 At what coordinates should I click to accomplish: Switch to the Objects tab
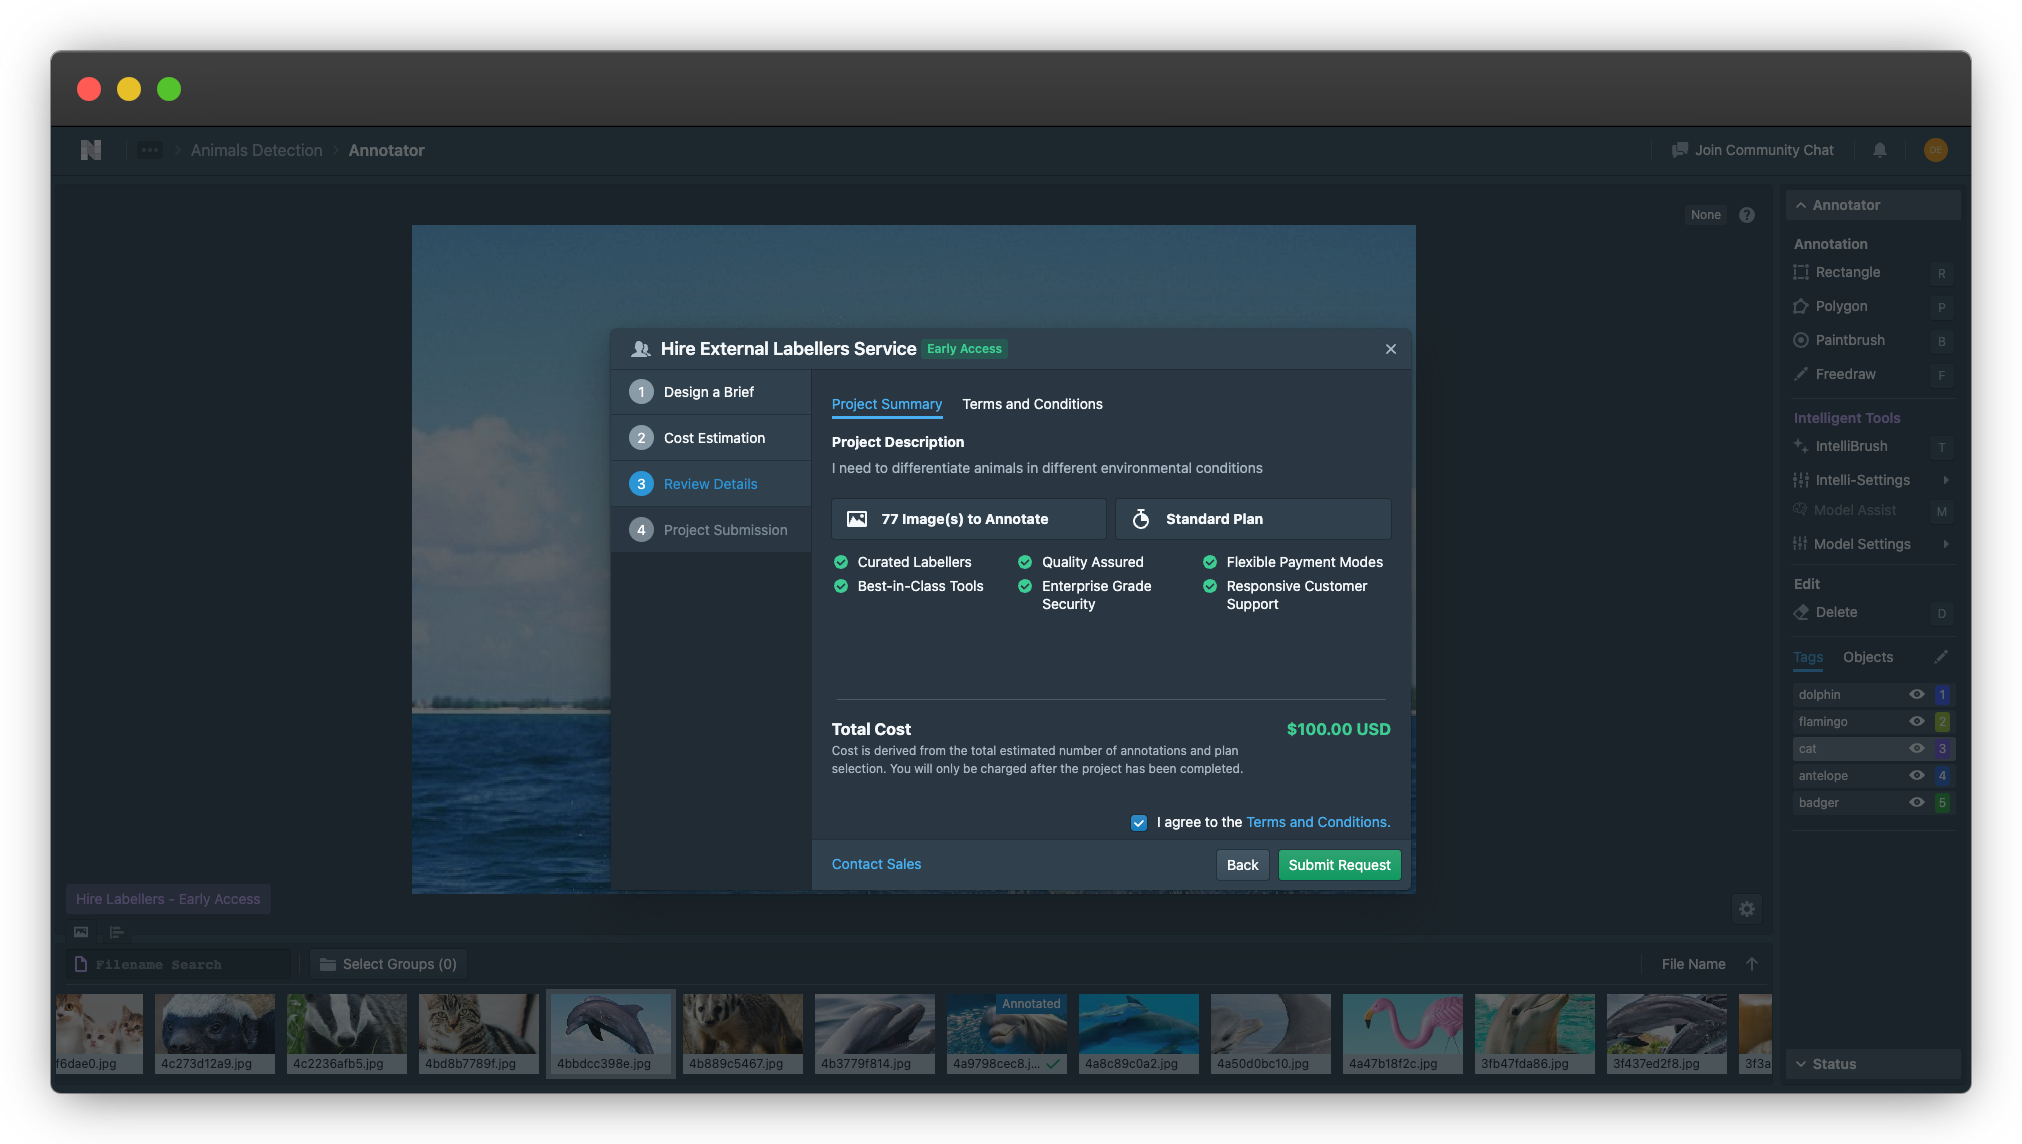1868,657
